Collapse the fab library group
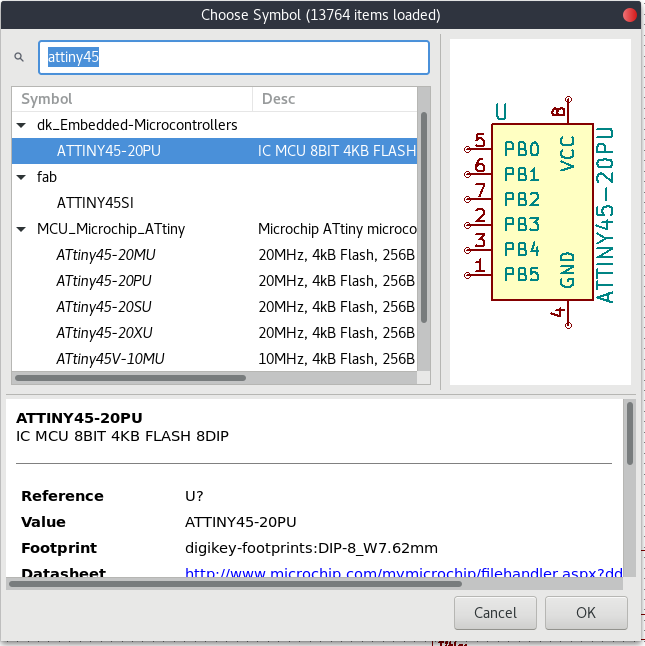This screenshot has width=645, height=646. [21, 177]
